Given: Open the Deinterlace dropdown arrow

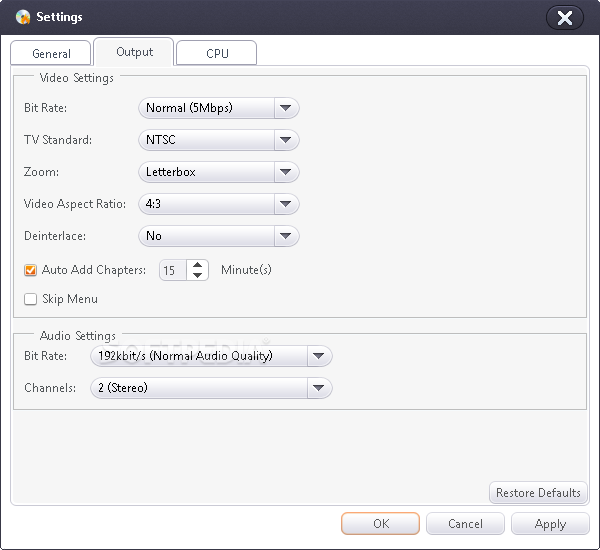Looking at the screenshot, I should click(286, 236).
